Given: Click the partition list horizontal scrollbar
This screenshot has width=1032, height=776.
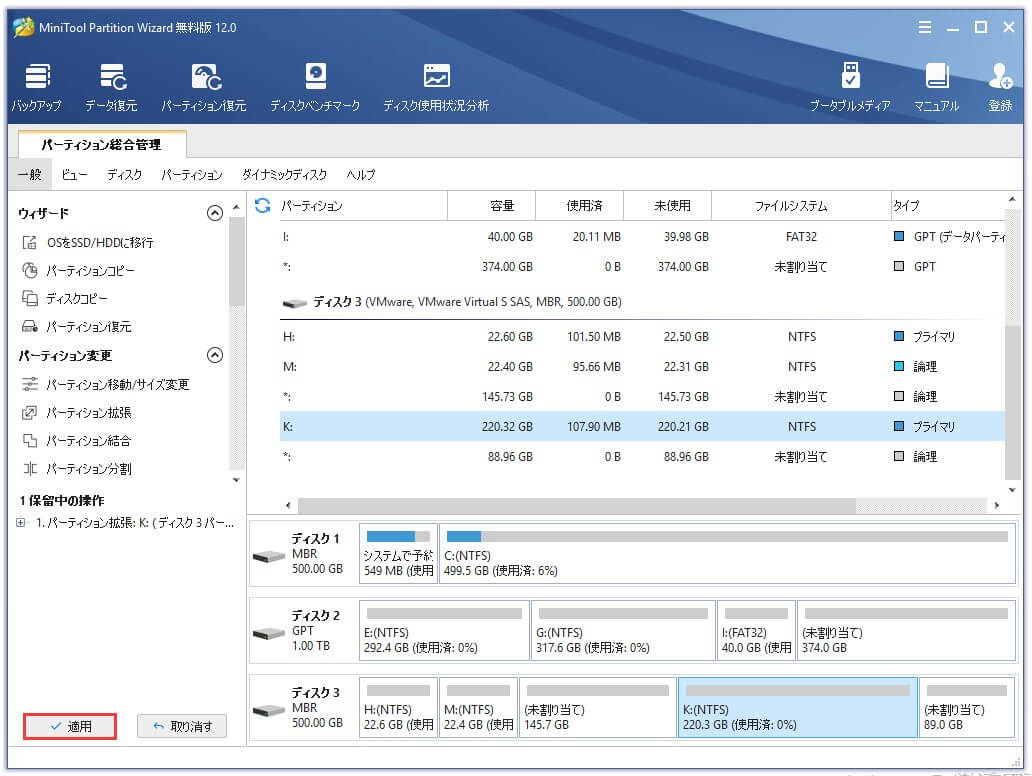Looking at the screenshot, I should [x=576, y=506].
